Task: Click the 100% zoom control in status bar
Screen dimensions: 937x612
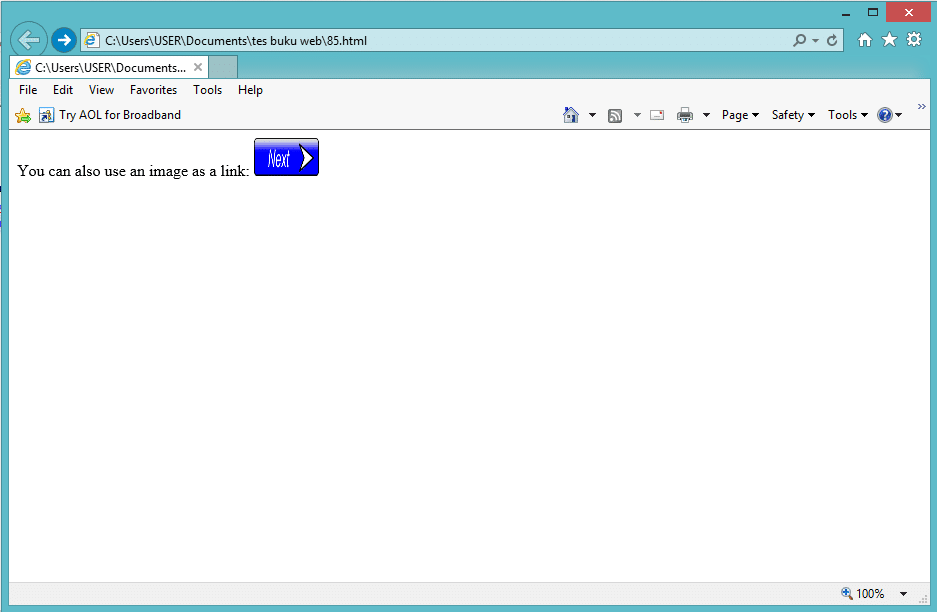Action: tap(869, 593)
